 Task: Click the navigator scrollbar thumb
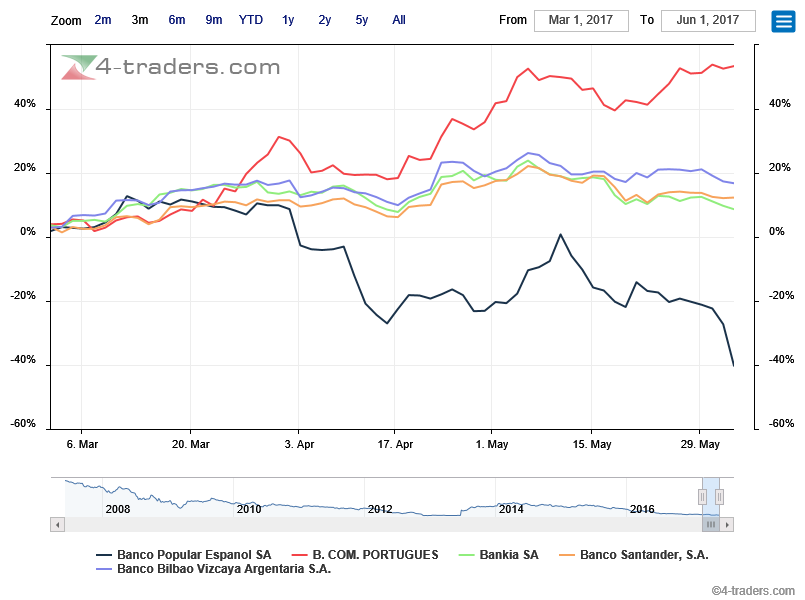pyautogui.click(x=711, y=525)
